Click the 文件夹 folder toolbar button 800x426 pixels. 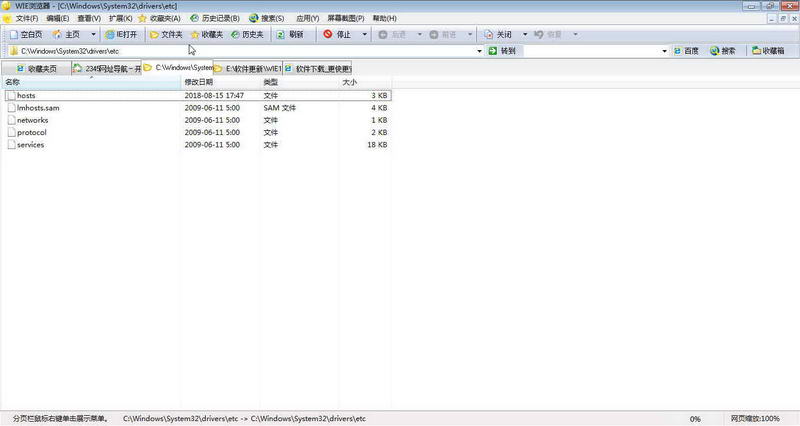pyautogui.click(x=166, y=34)
